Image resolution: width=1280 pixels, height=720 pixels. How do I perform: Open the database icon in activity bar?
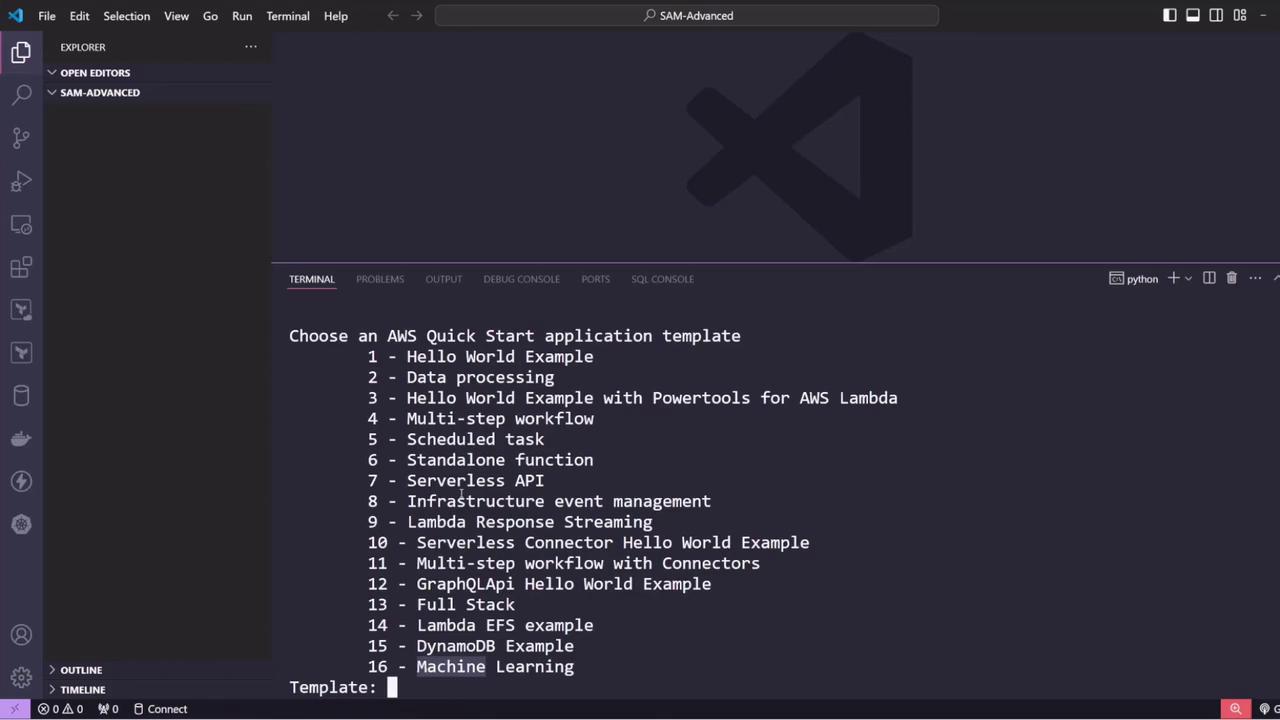tap(21, 395)
